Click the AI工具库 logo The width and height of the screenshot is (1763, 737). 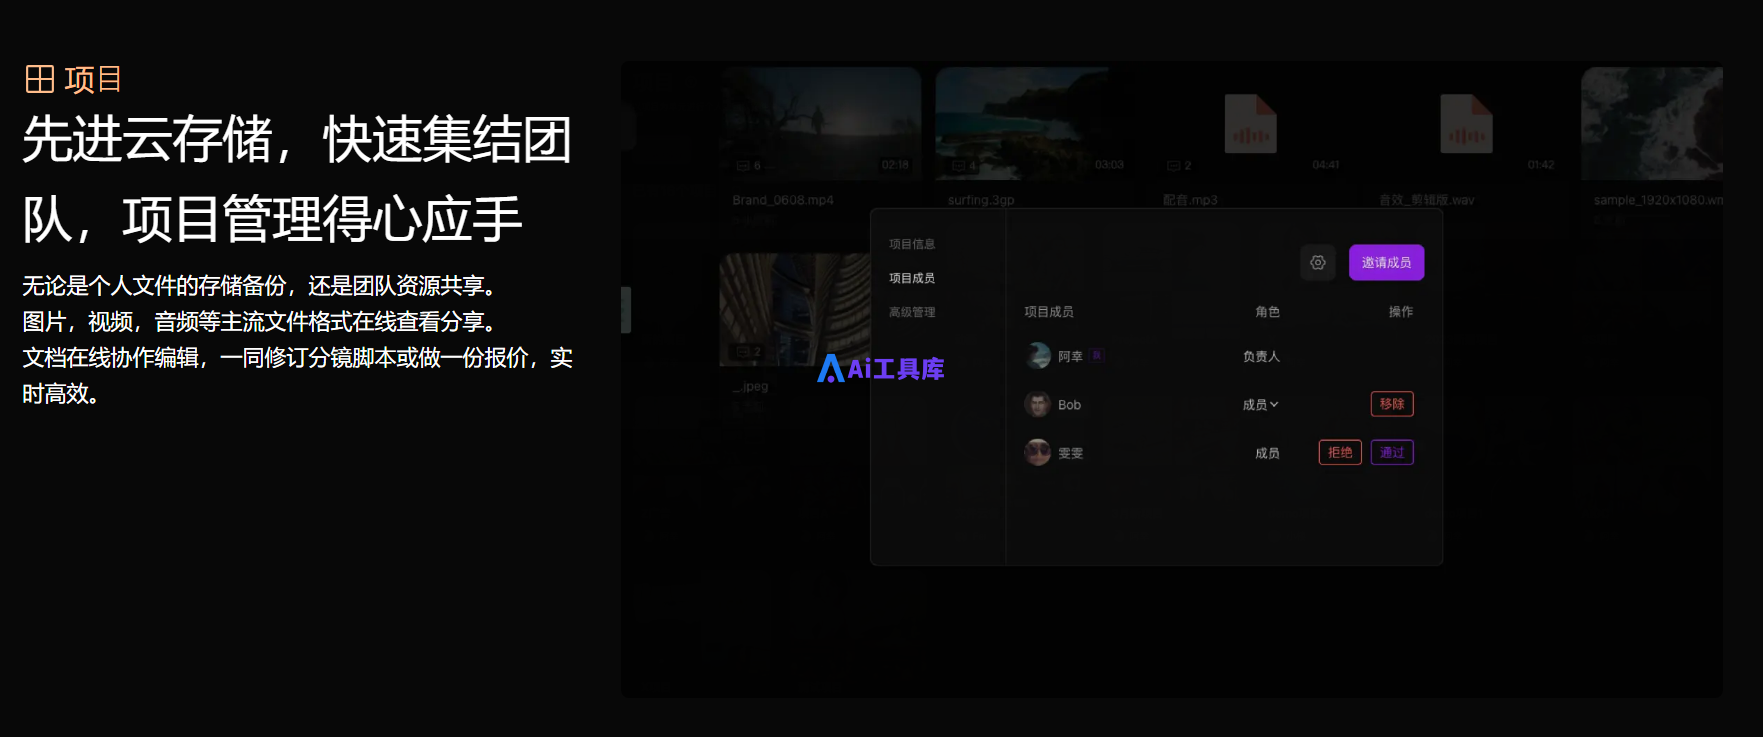point(881,369)
